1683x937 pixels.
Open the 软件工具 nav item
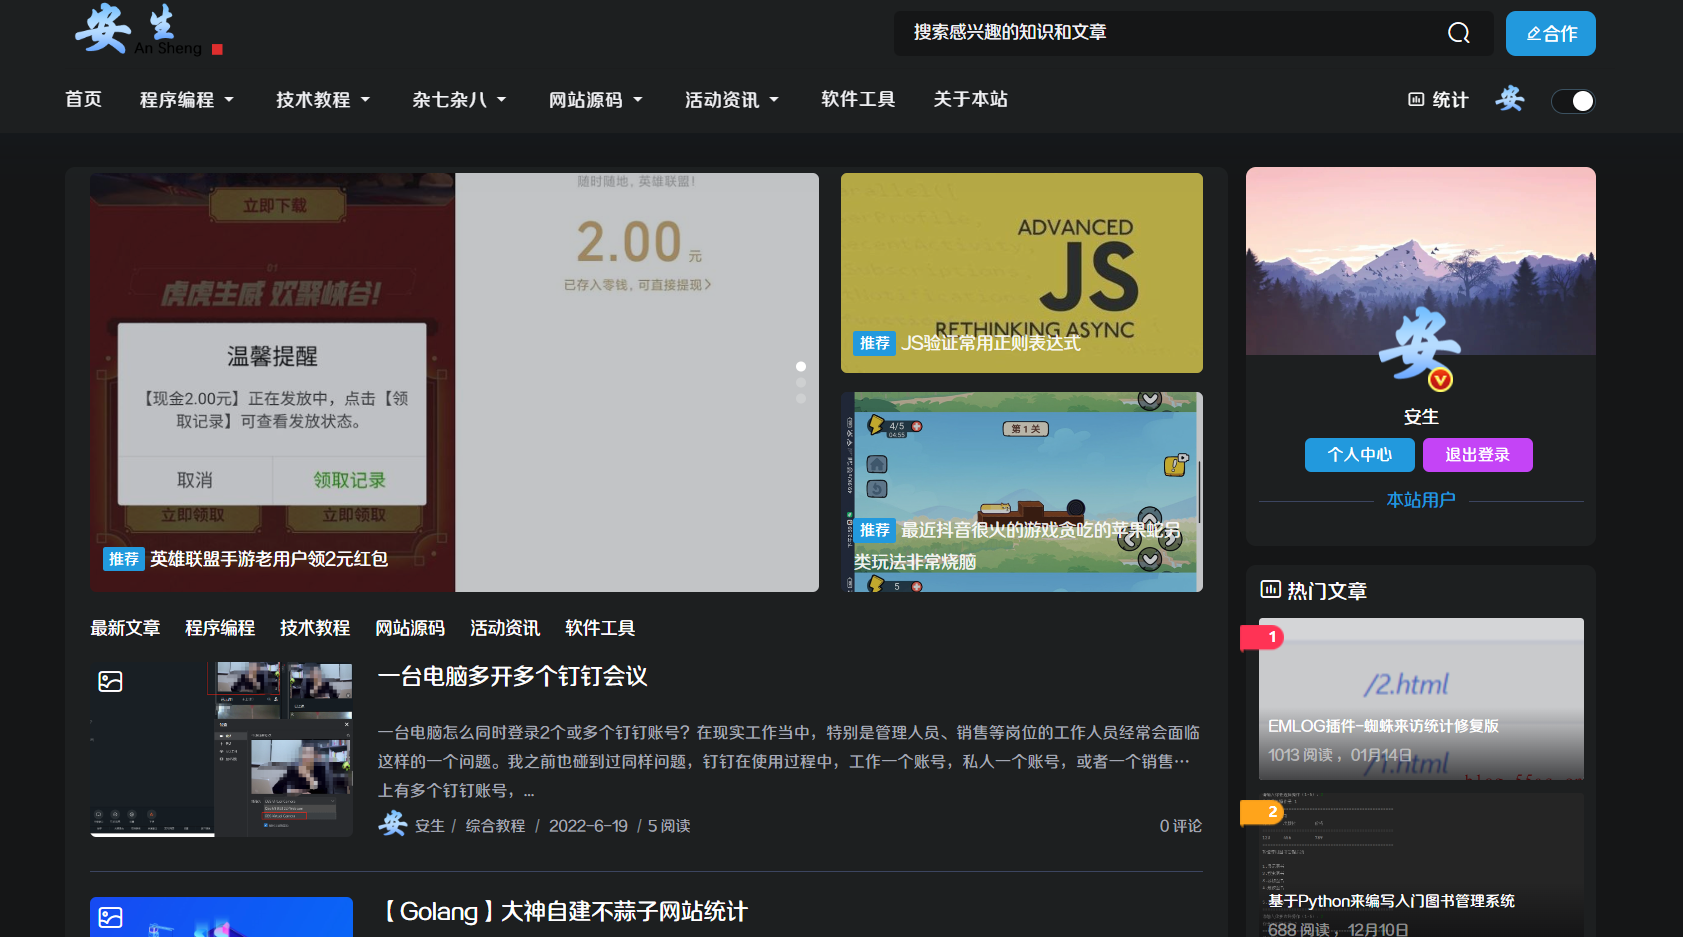coord(858,99)
